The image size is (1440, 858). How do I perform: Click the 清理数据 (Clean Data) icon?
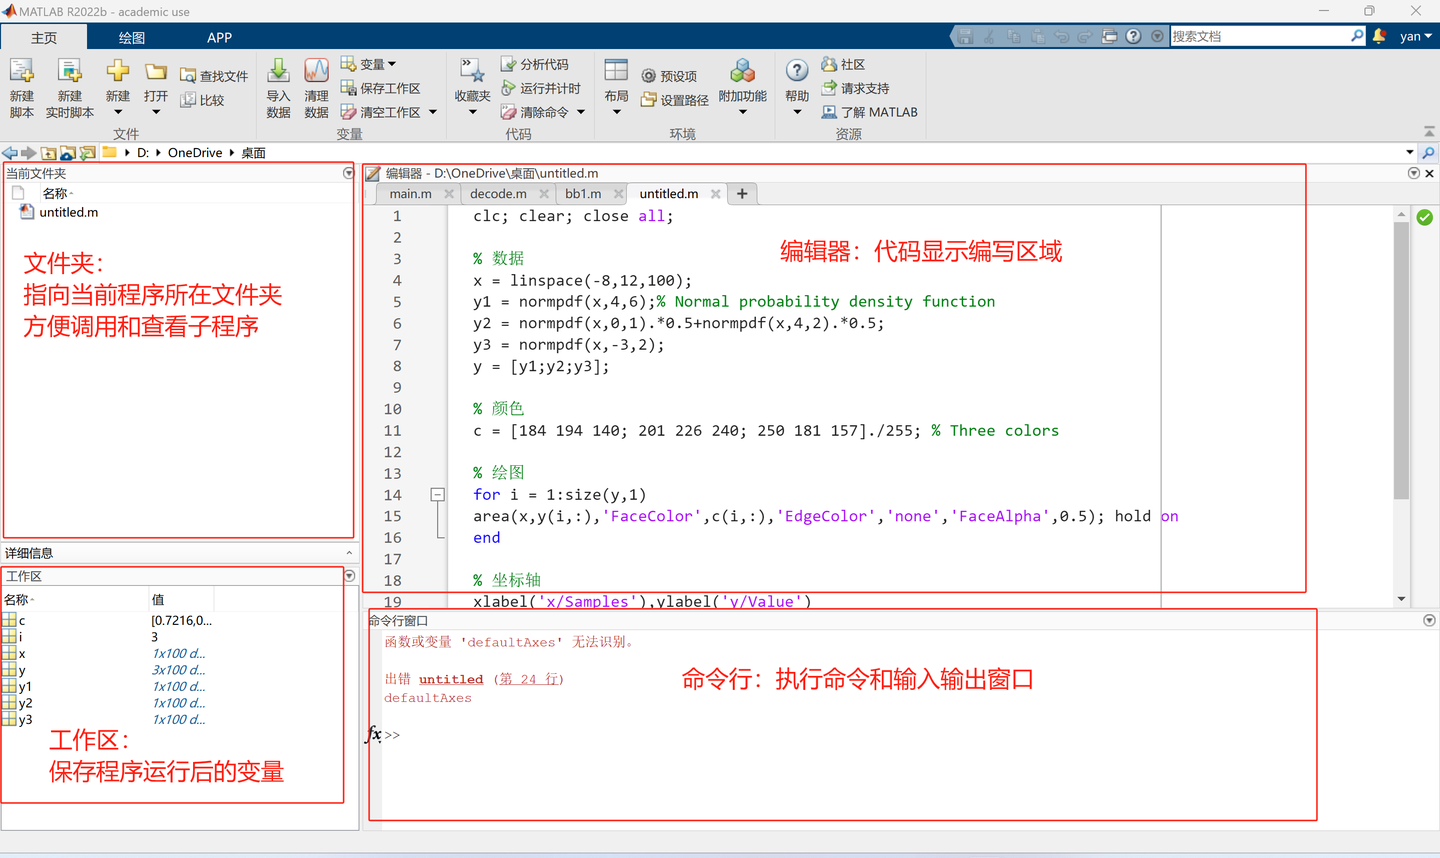pyautogui.click(x=316, y=71)
